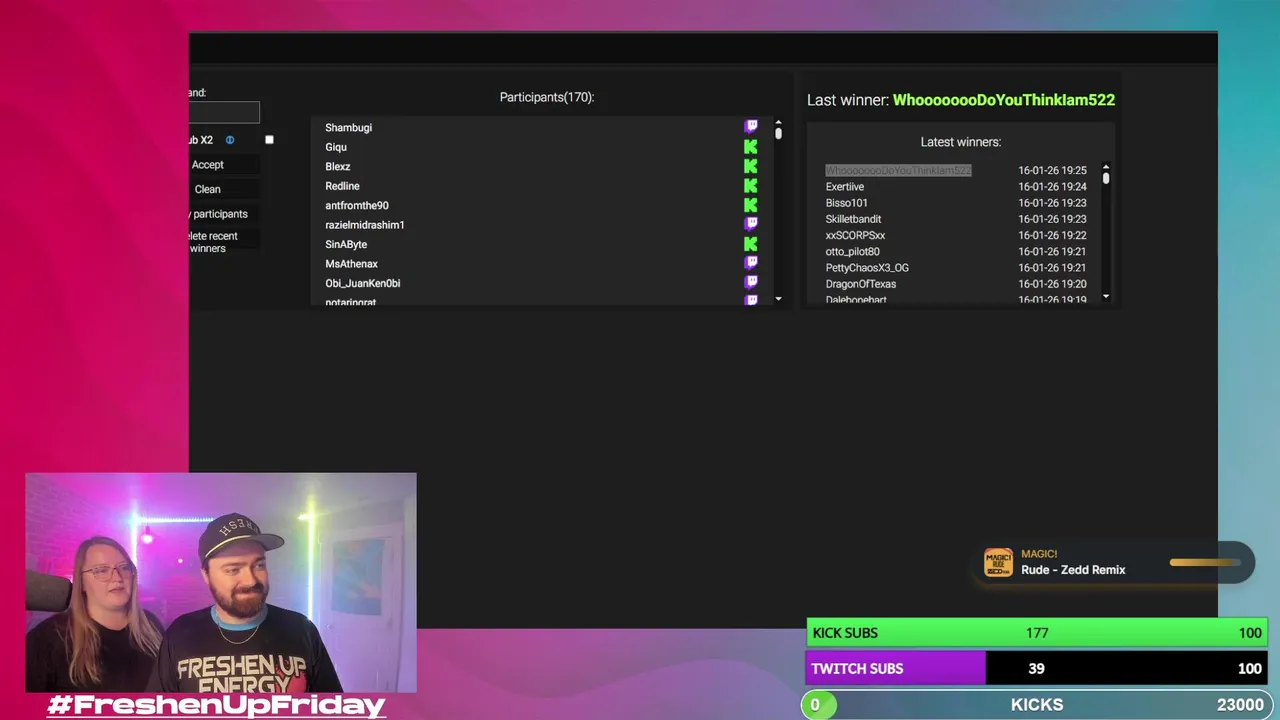This screenshot has height=720, width=1280.
Task: Click the participants list scroll-down arrow
Action: [778, 299]
